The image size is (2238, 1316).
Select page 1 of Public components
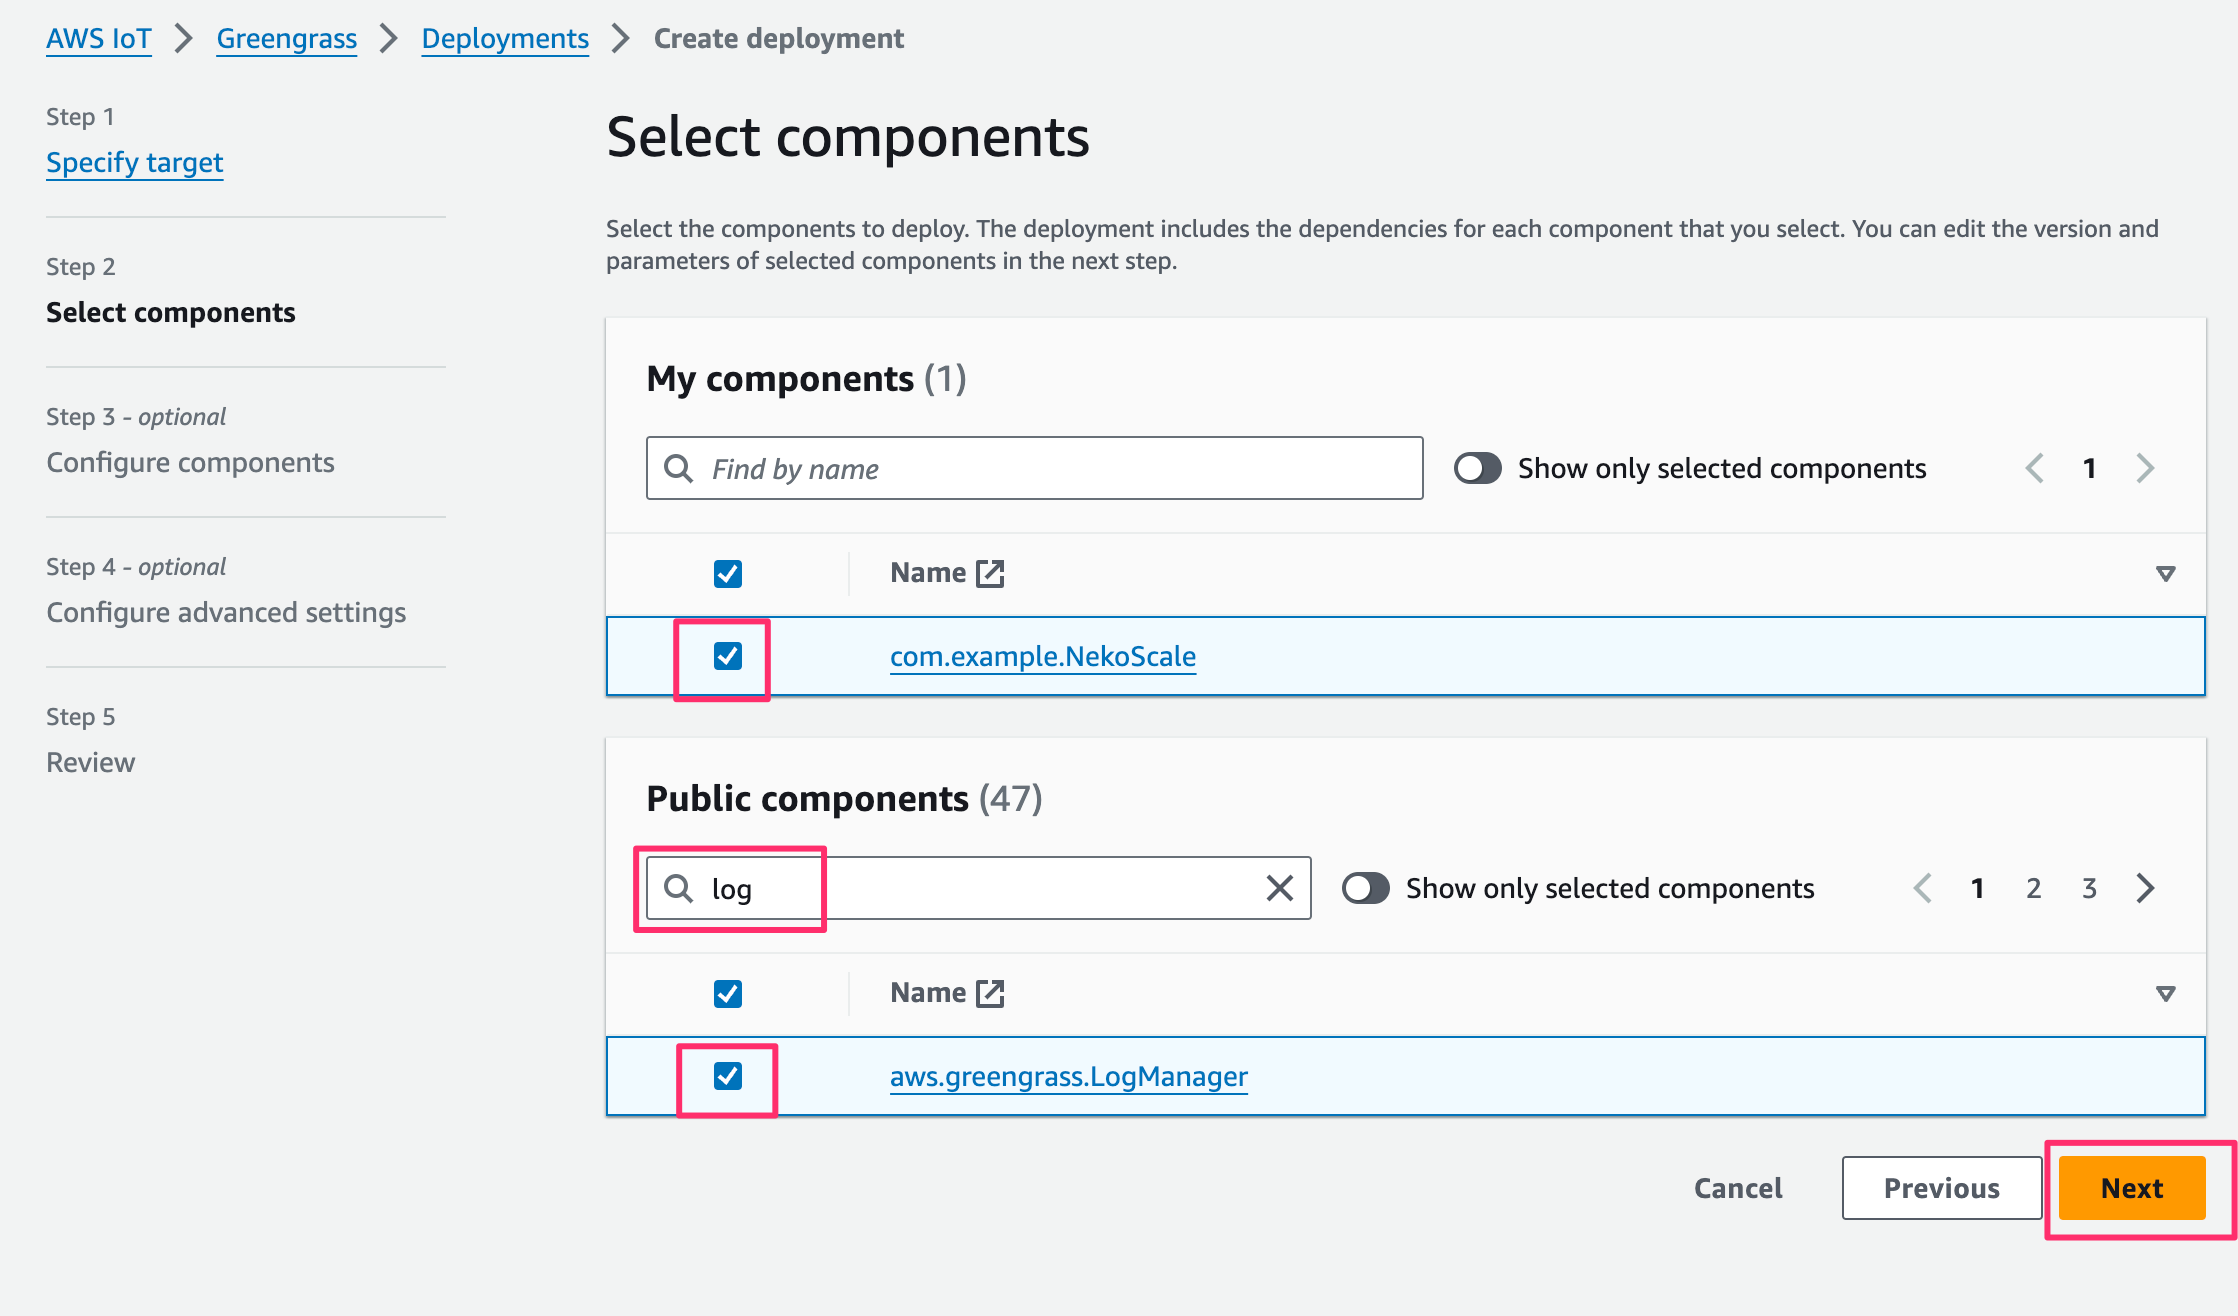(1977, 888)
